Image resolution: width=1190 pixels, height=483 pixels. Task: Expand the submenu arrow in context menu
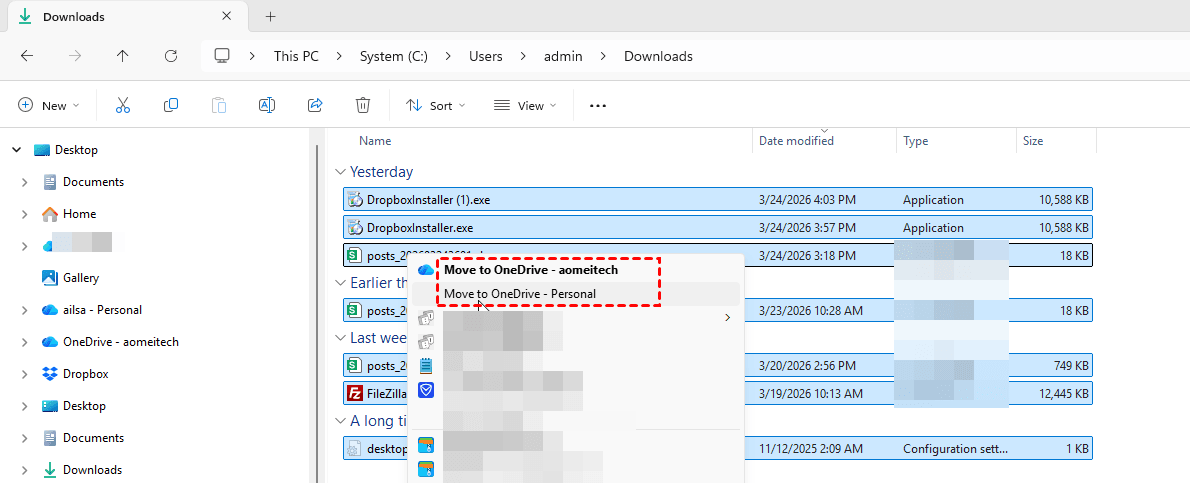pos(728,317)
